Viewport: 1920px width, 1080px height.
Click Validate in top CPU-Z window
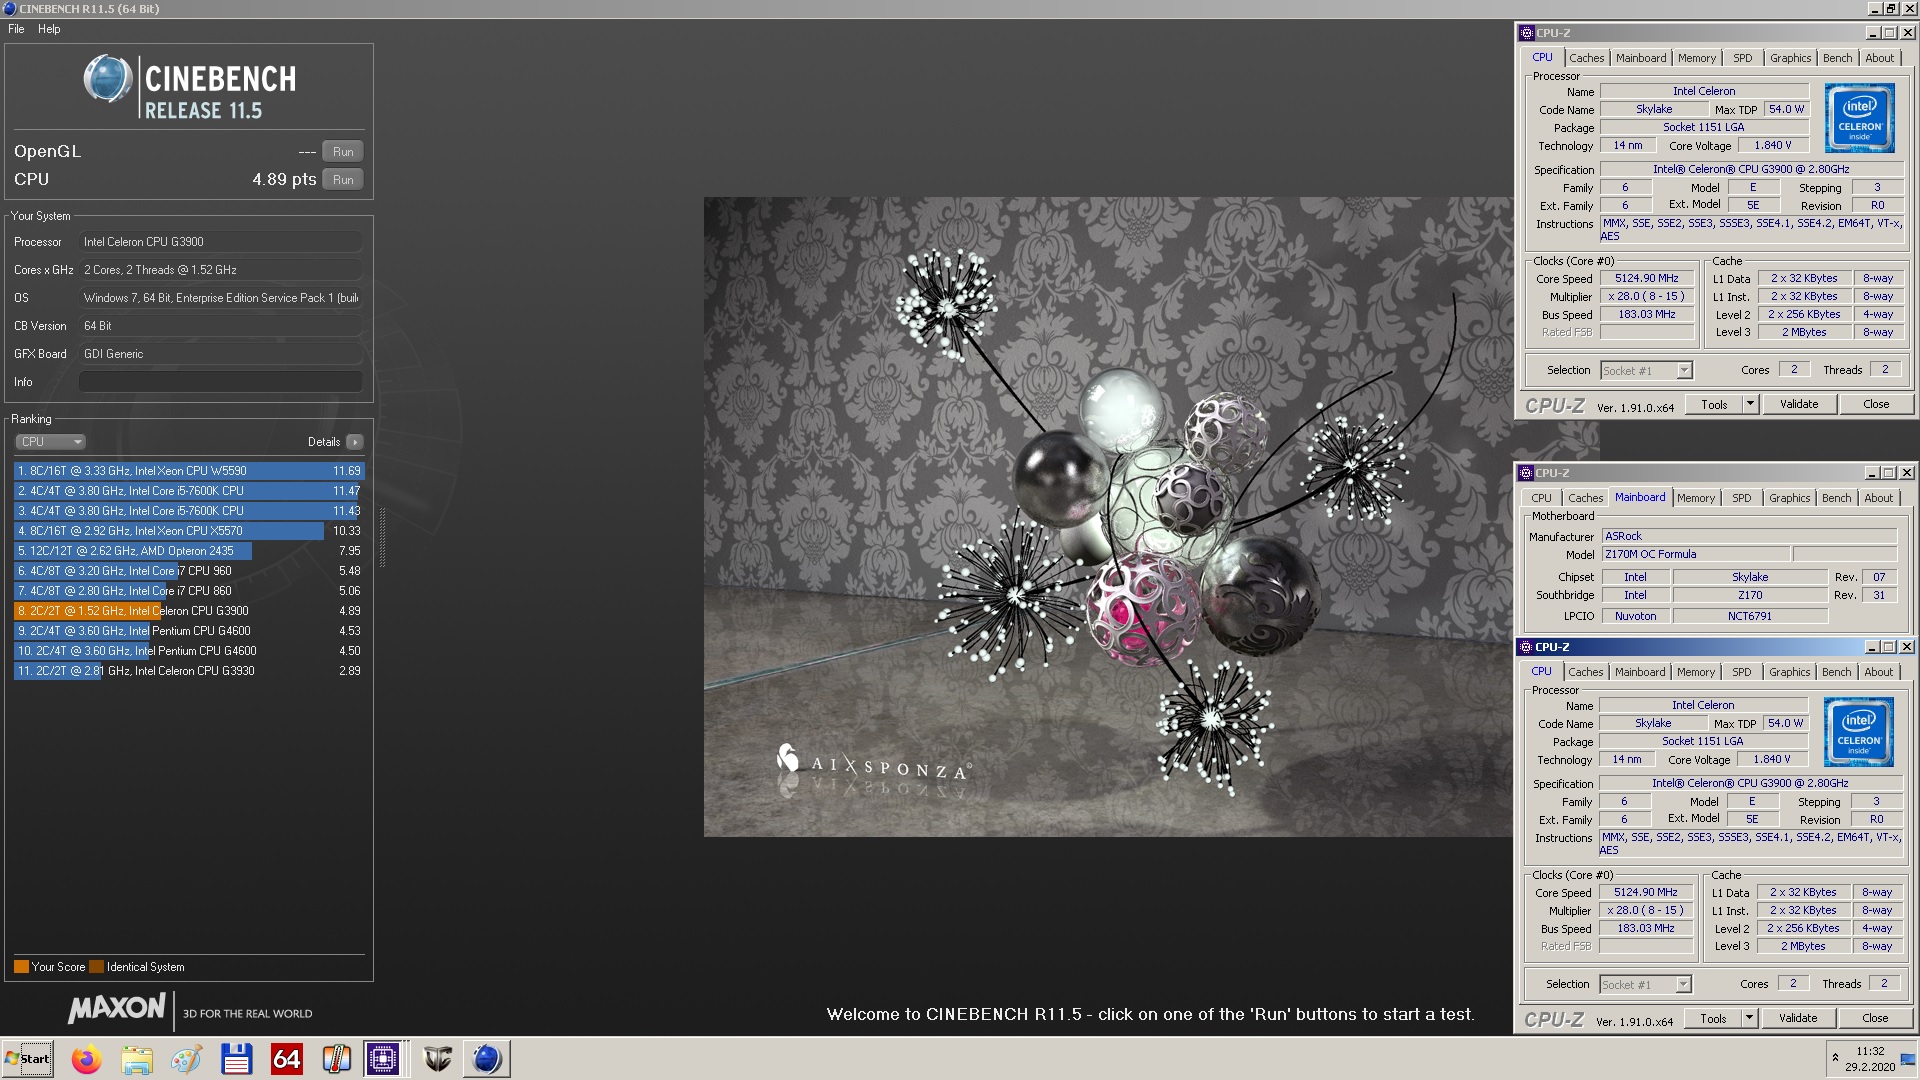[x=1799, y=405]
